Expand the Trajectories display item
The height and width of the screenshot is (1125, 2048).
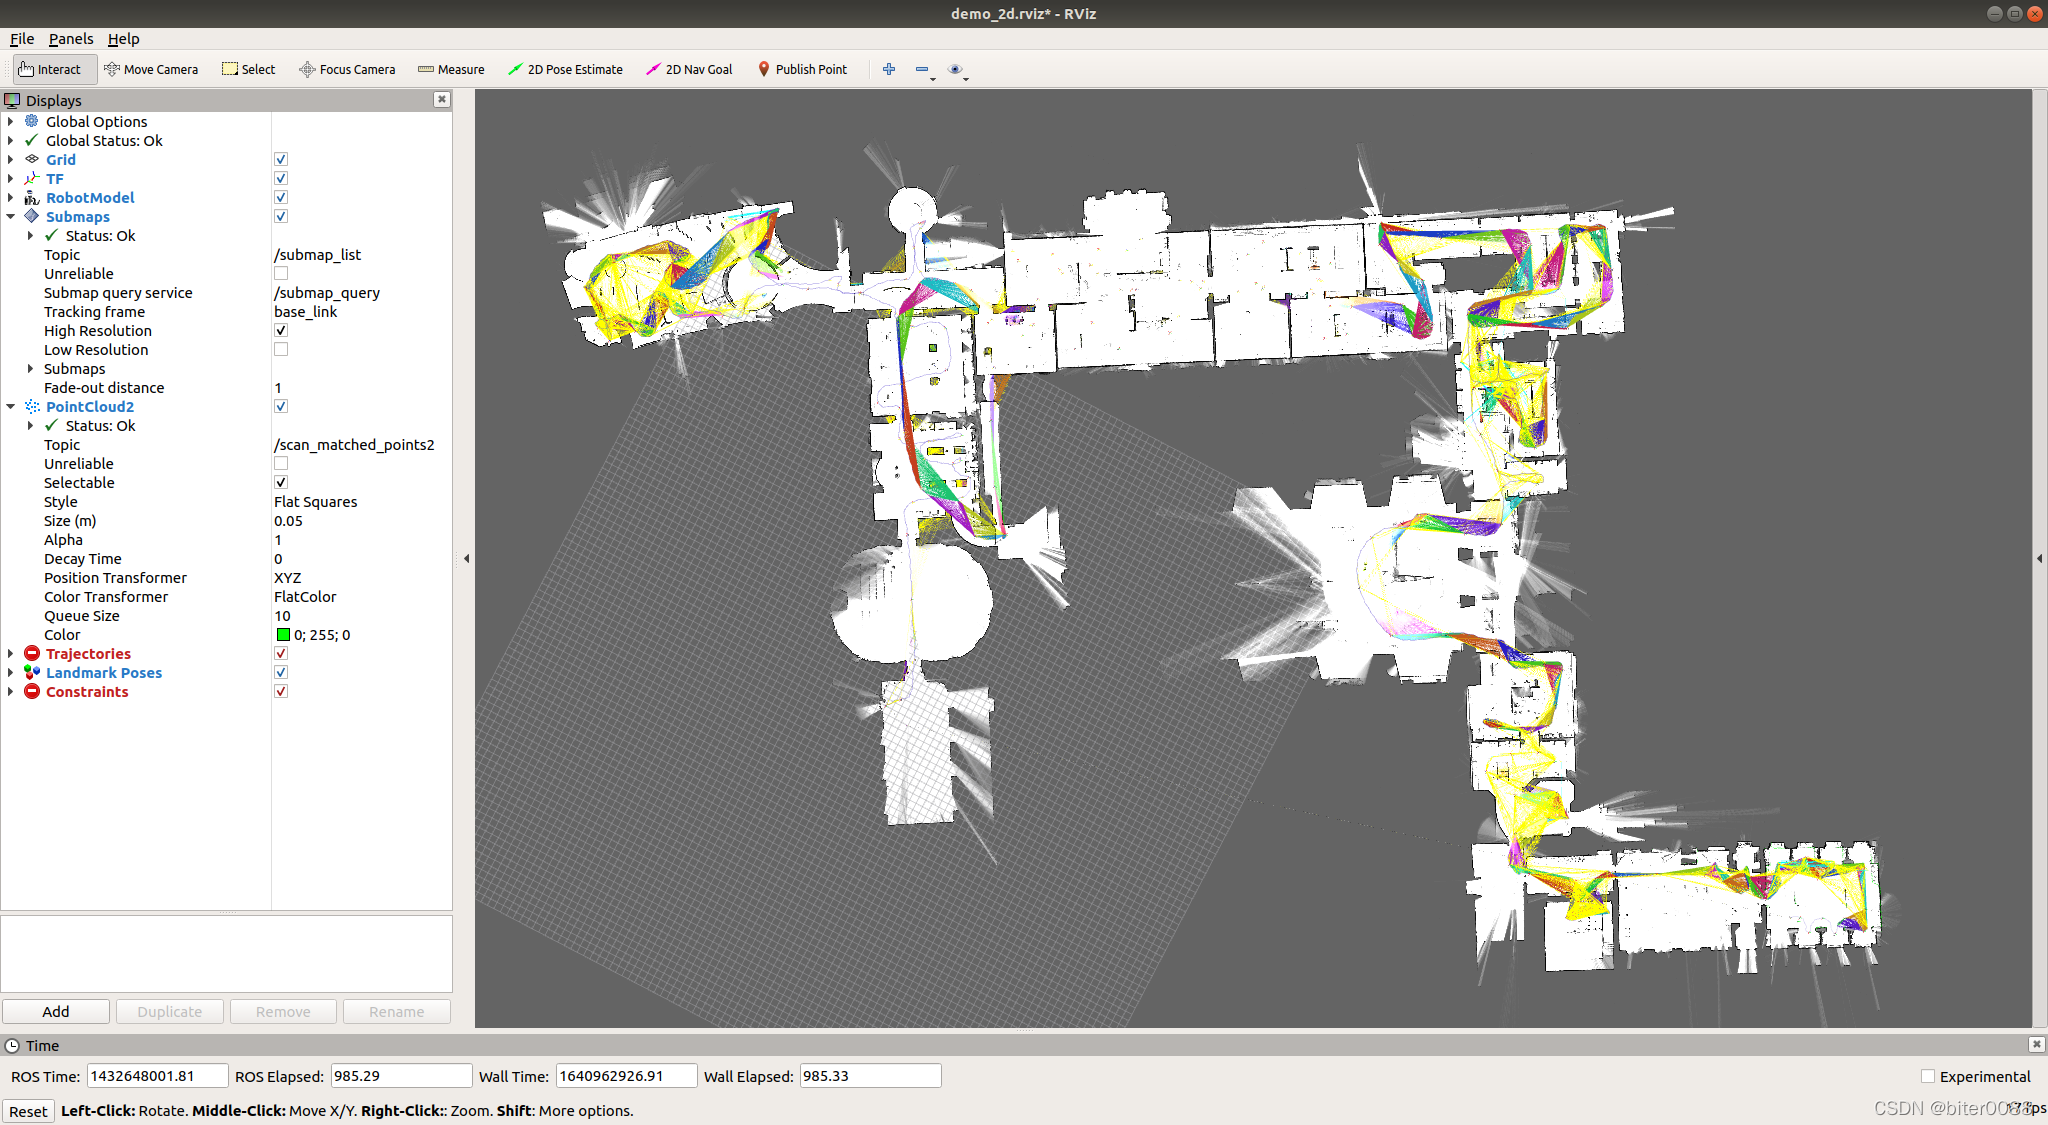click(11, 654)
